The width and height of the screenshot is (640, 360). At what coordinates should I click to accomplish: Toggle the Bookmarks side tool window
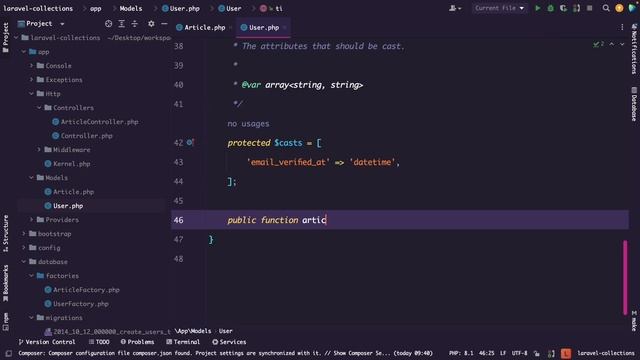6,284
